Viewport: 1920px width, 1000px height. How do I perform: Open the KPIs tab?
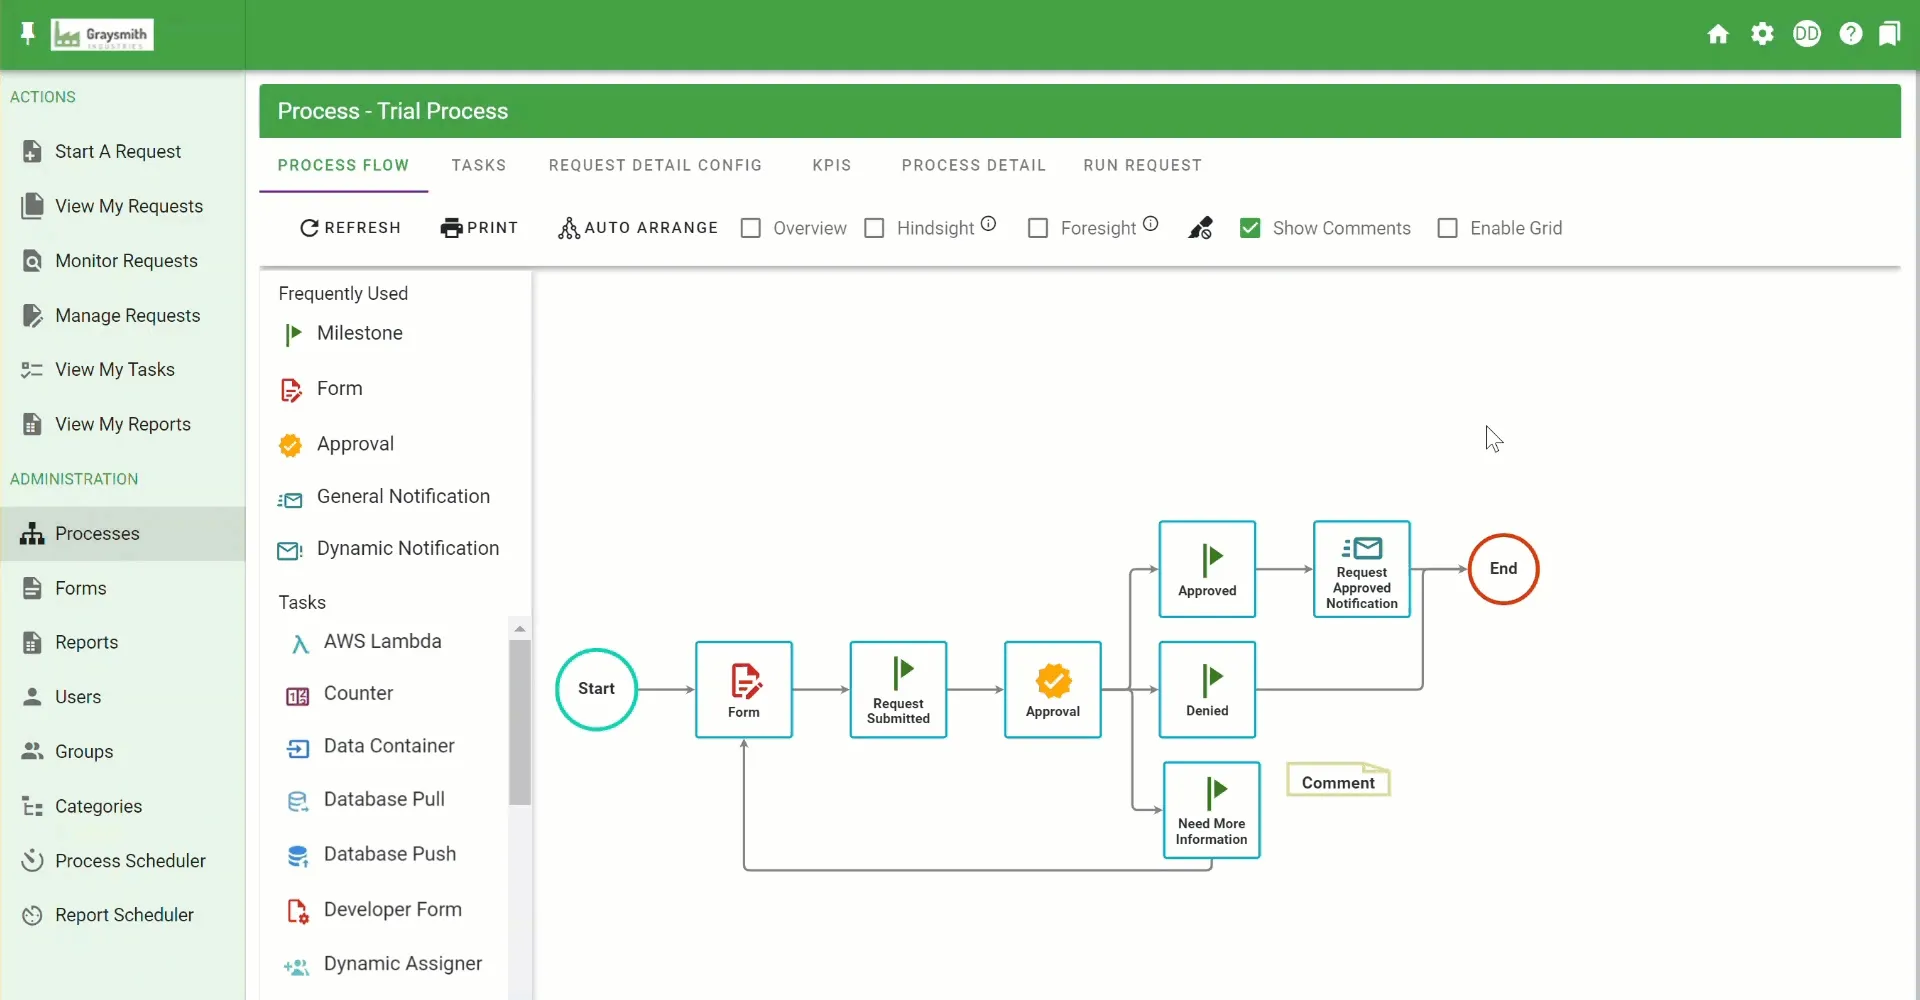[831, 166]
